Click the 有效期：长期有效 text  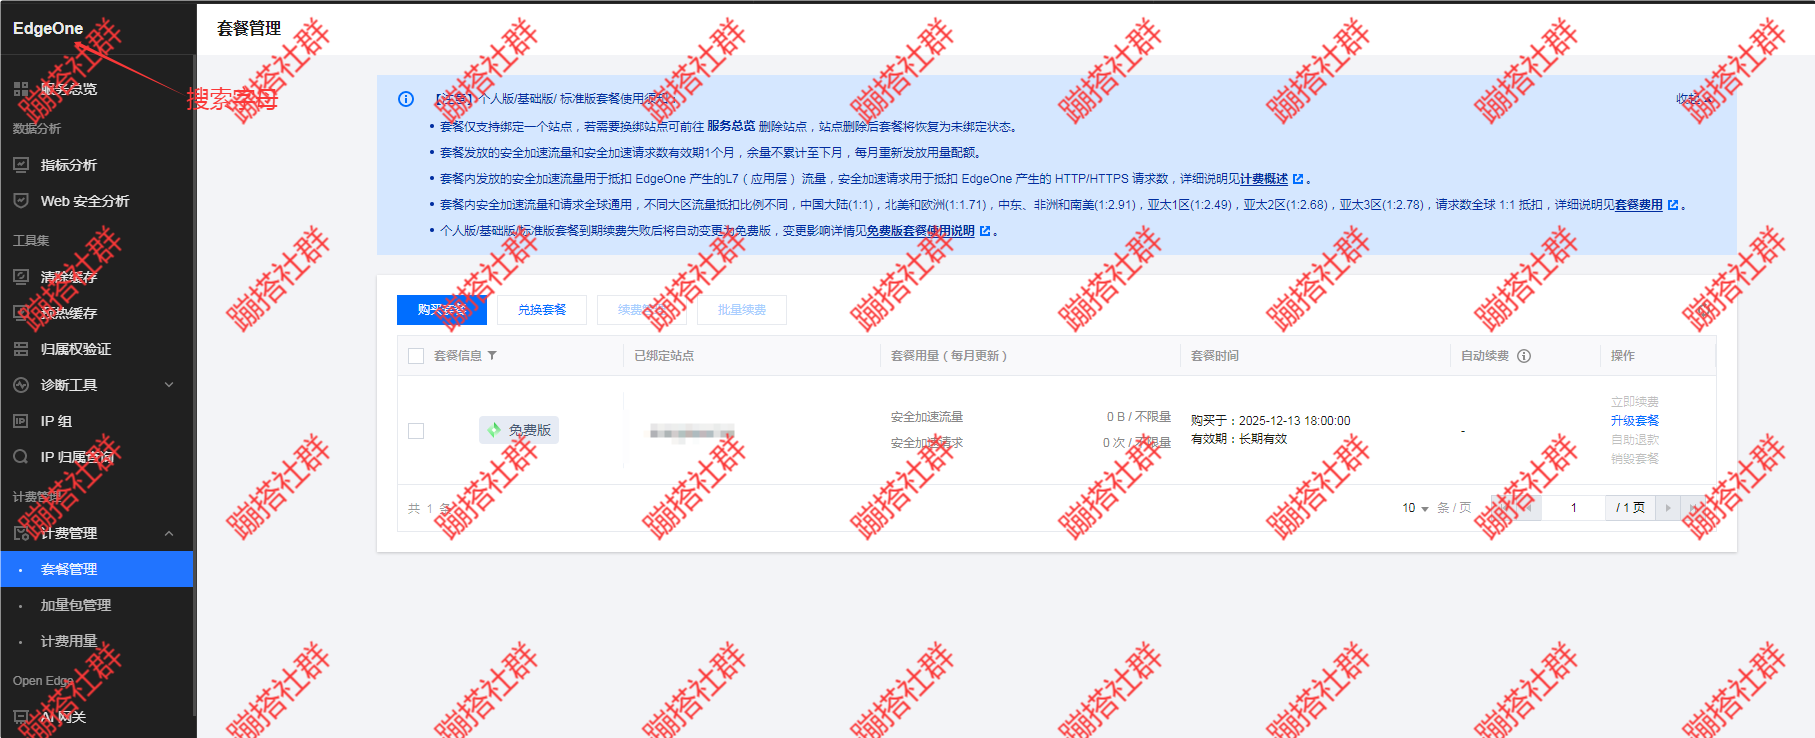[1239, 439]
